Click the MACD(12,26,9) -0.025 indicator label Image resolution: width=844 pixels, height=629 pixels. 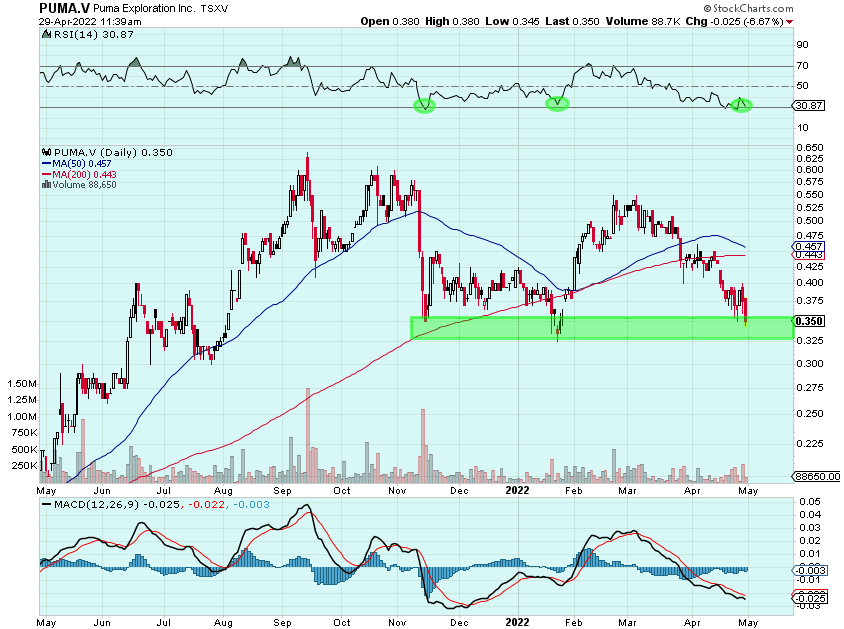tap(117, 505)
